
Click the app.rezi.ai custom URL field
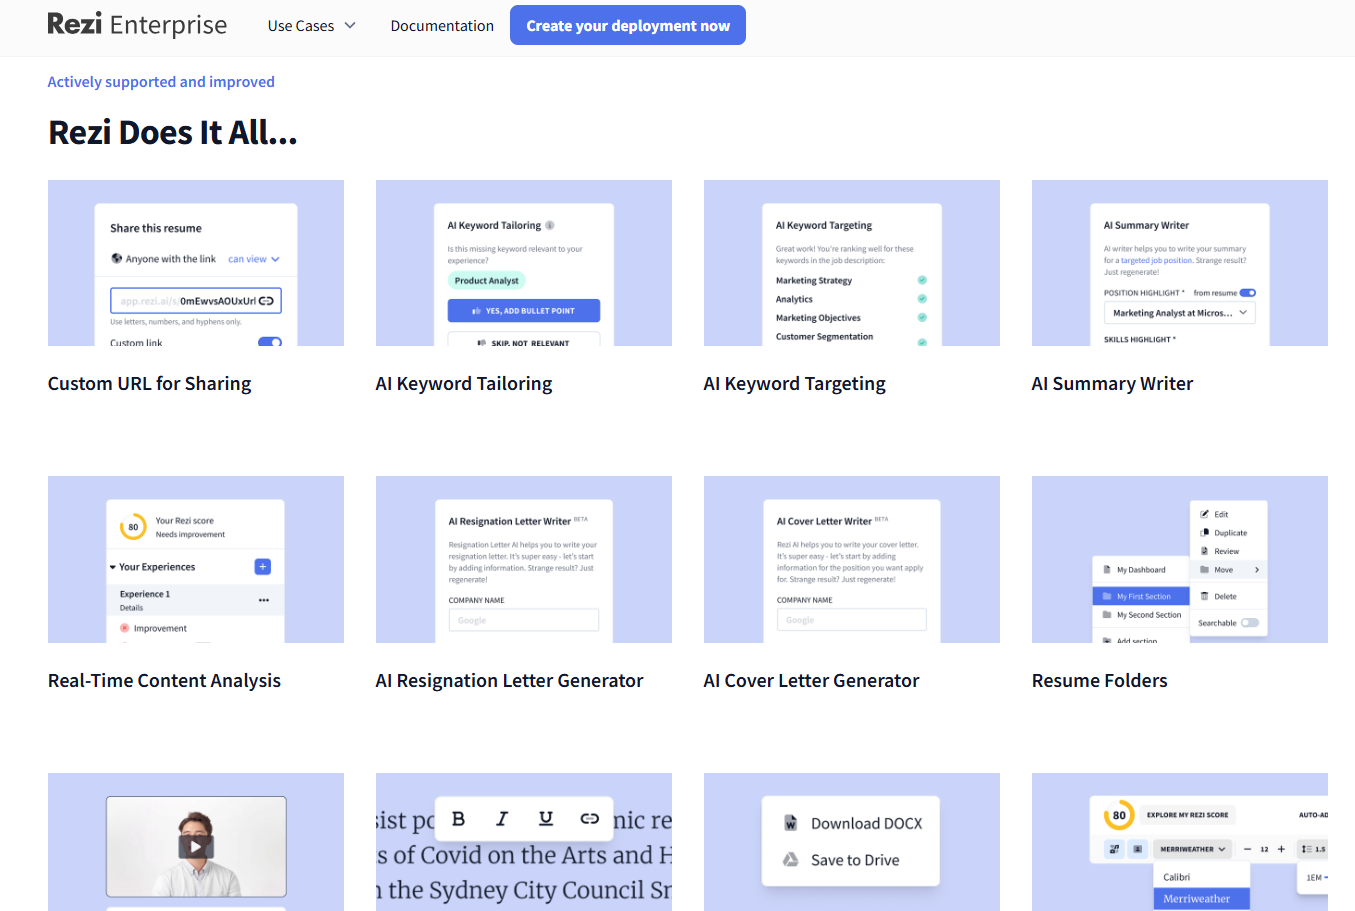tap(196, 301)
